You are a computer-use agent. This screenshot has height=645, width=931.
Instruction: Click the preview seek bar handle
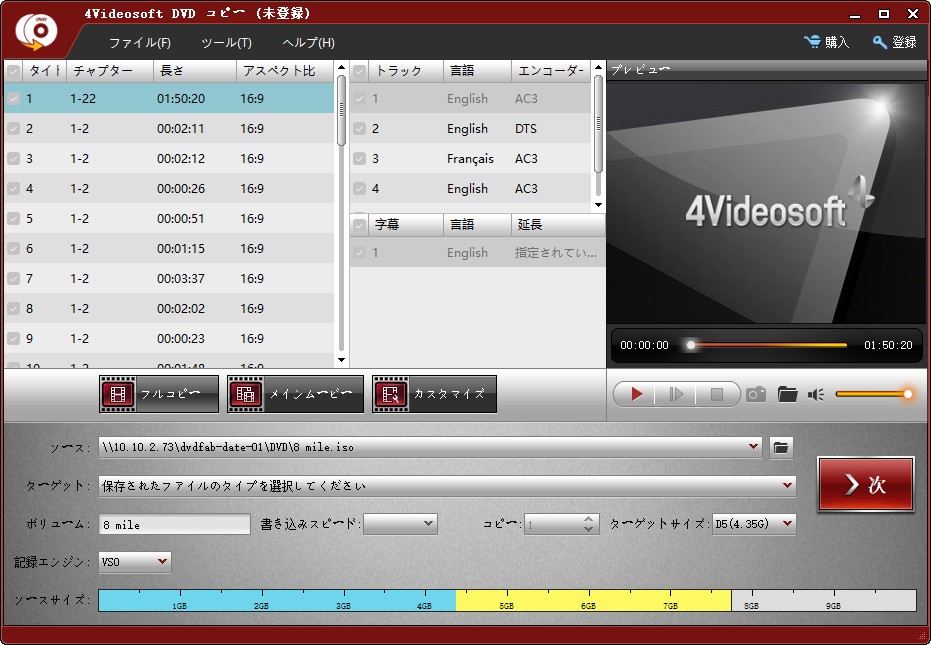pos(691,344)
